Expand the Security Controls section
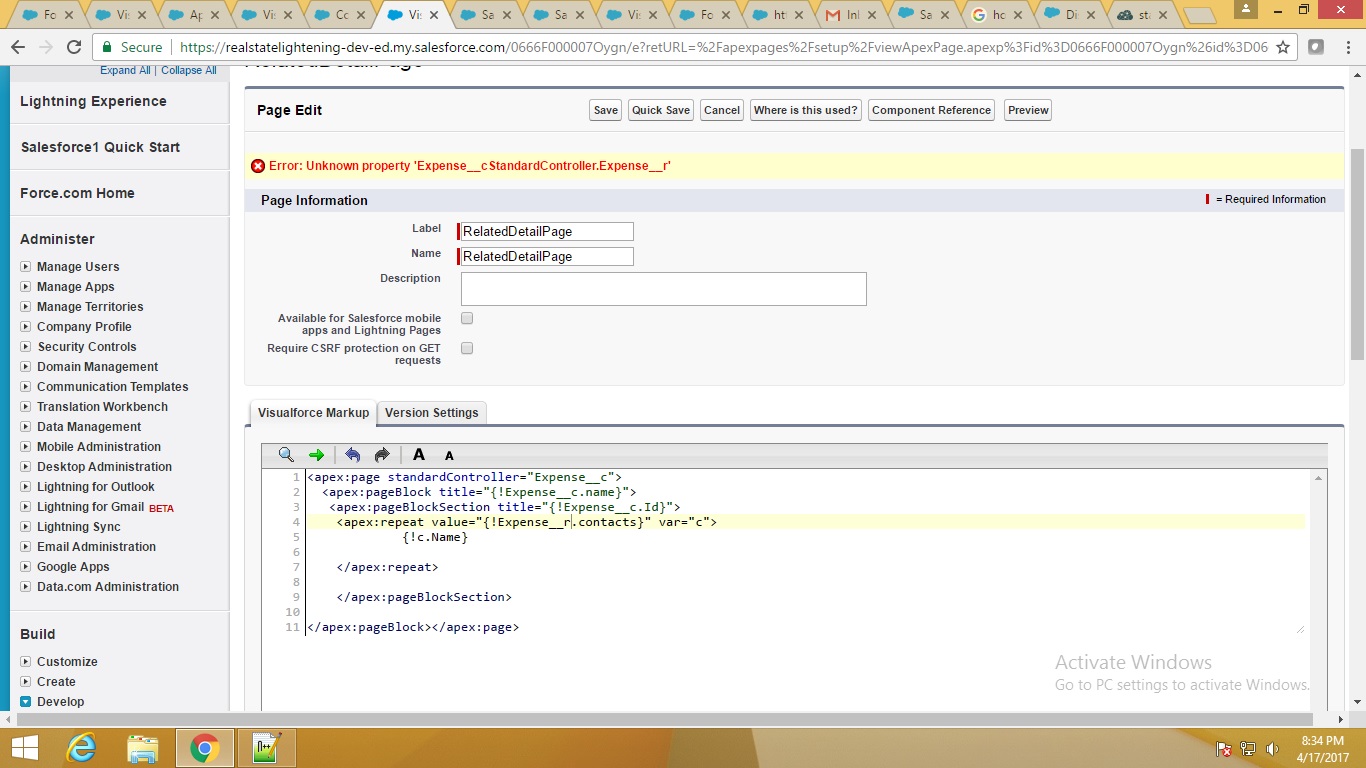1366x768 pixels. [26, 347]
